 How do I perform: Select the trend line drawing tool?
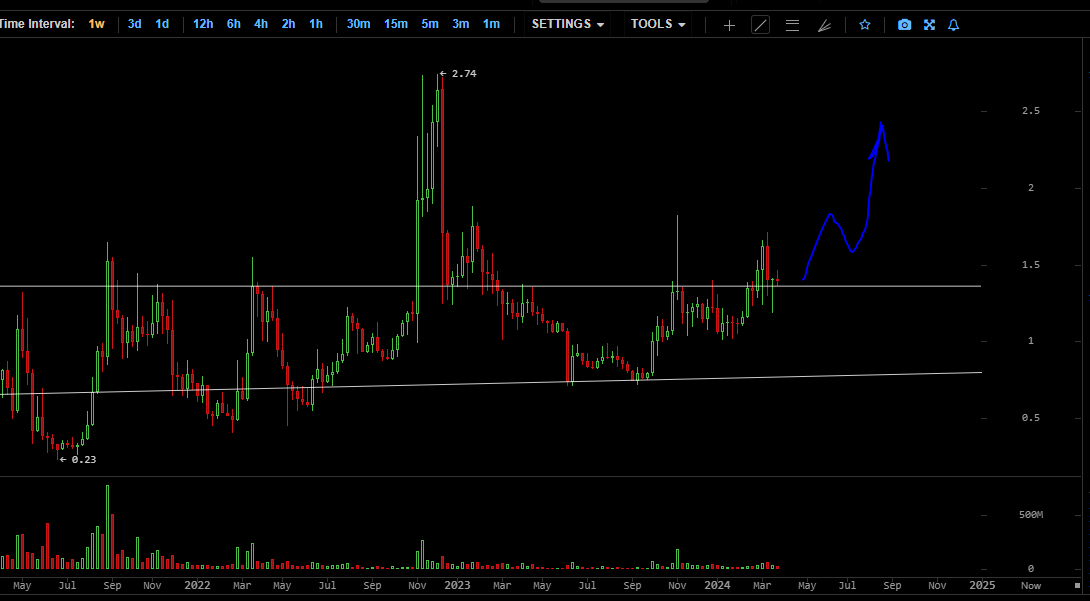point(760,25)
